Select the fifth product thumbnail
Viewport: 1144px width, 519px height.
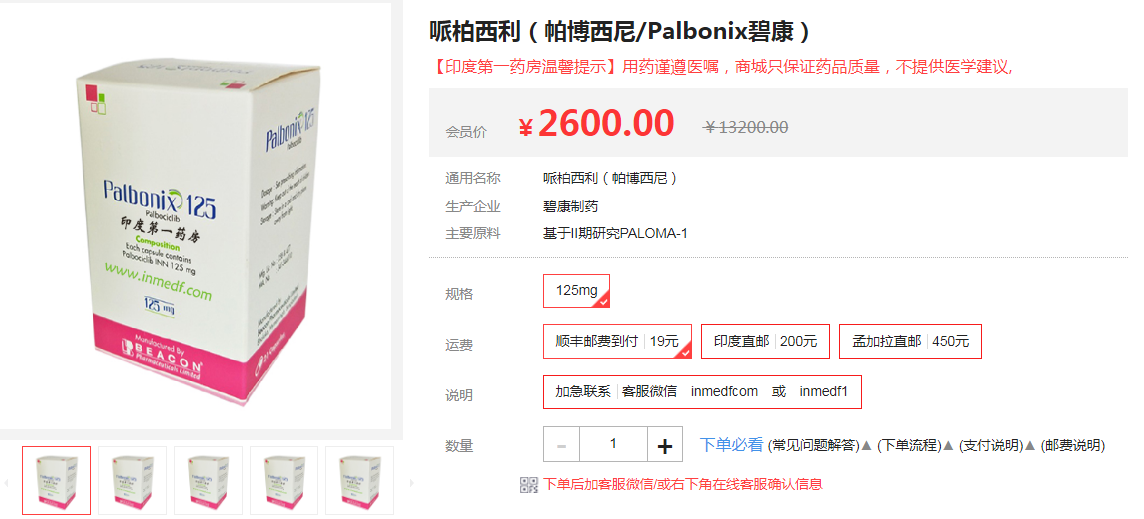[x=360, y=480]
